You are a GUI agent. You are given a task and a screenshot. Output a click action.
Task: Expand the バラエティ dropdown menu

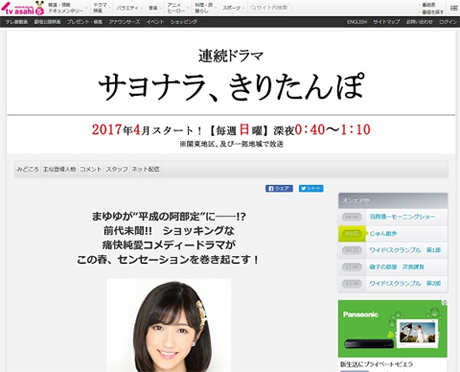(x=128, y=8)
